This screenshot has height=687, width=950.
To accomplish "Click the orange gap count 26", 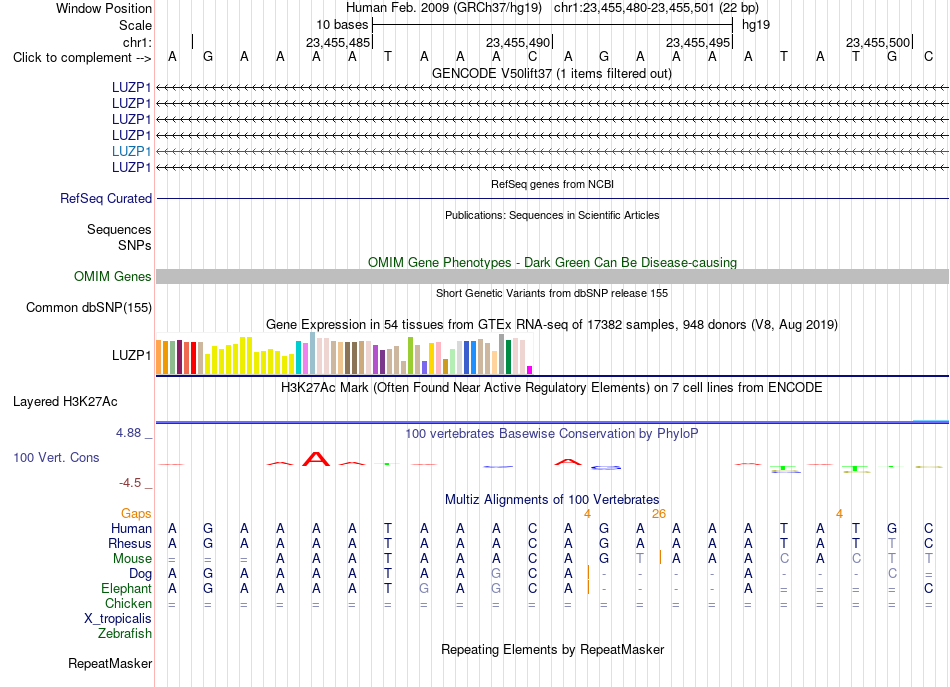I will (x=659, y=514).
